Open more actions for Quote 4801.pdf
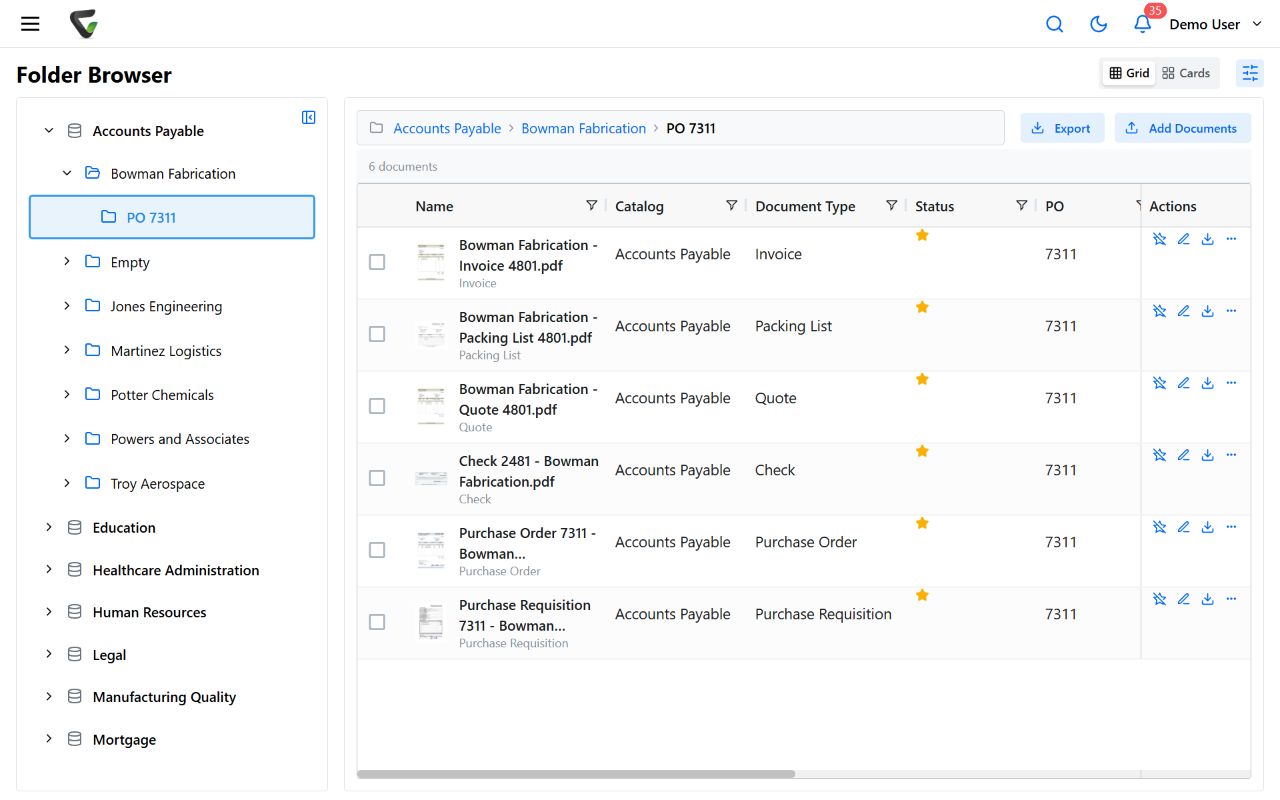The image size is (1280, 800). [x=1231, y=383]
